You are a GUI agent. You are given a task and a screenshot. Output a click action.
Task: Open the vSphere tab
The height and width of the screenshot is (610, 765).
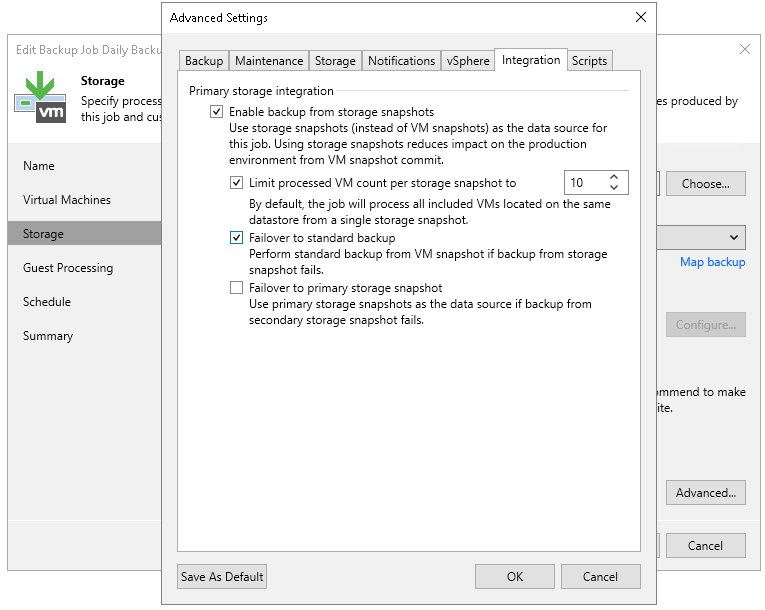(x=468, y=61)
